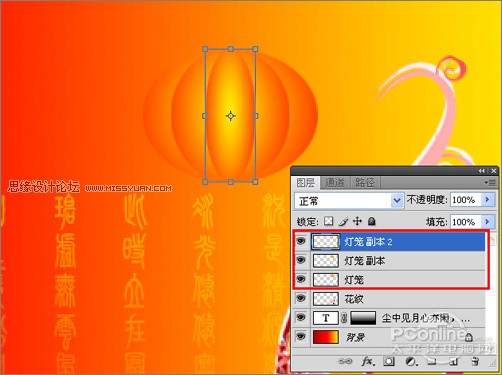Viewport: 502px width, 375px height.
Task: Switch to the 路径 tab
Action: coord(365,182)
